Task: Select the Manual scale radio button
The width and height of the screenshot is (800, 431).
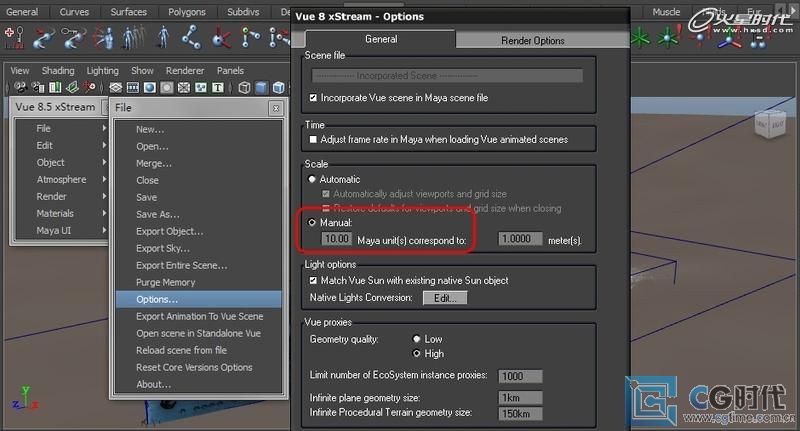Action: point(312,222)
